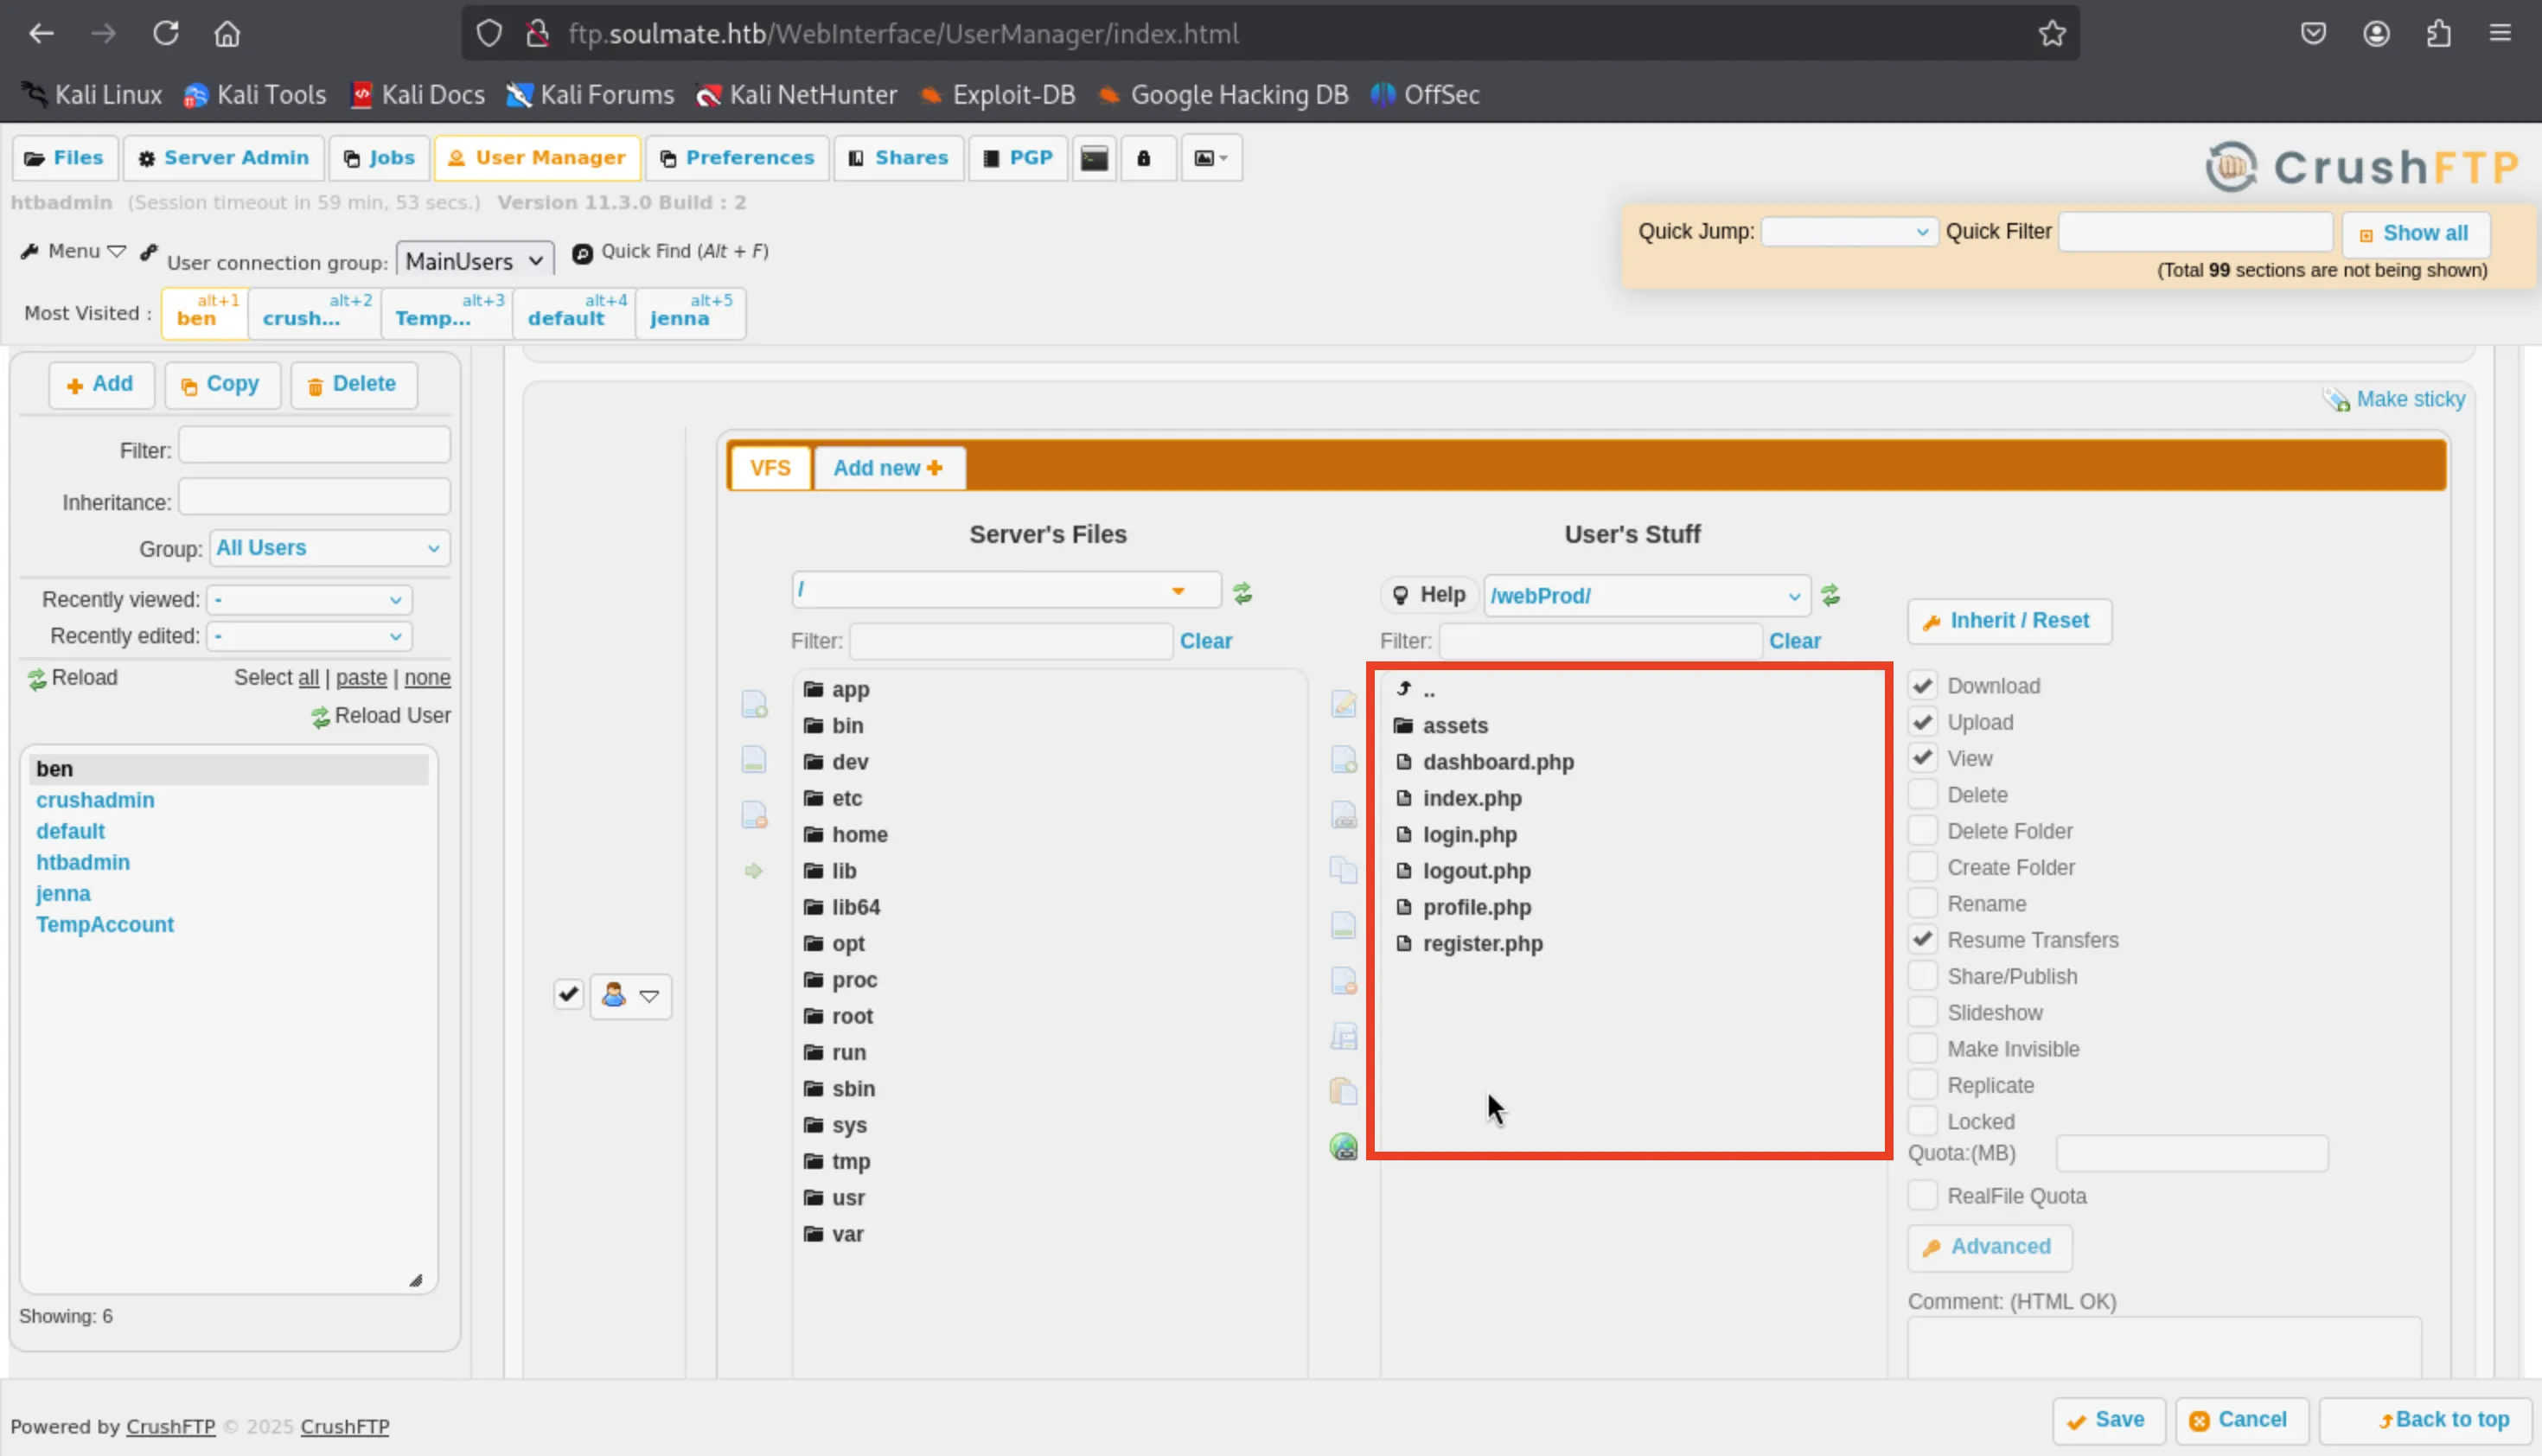The image size is (2542, 1456).
Task: Click the Quick Filter input field
Action: pos(2195,232)
